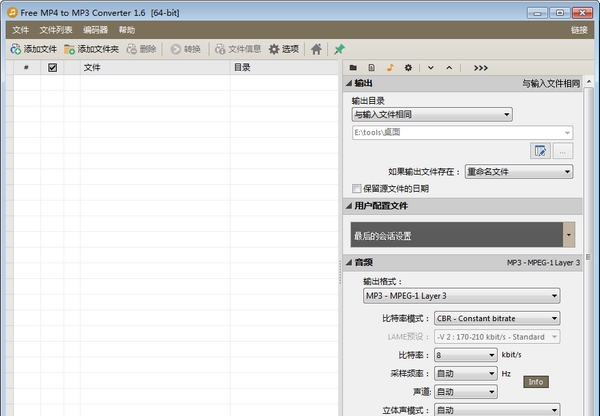Collapse the 音频 section
Screen dimensions: 600x416
pos(349,263)
